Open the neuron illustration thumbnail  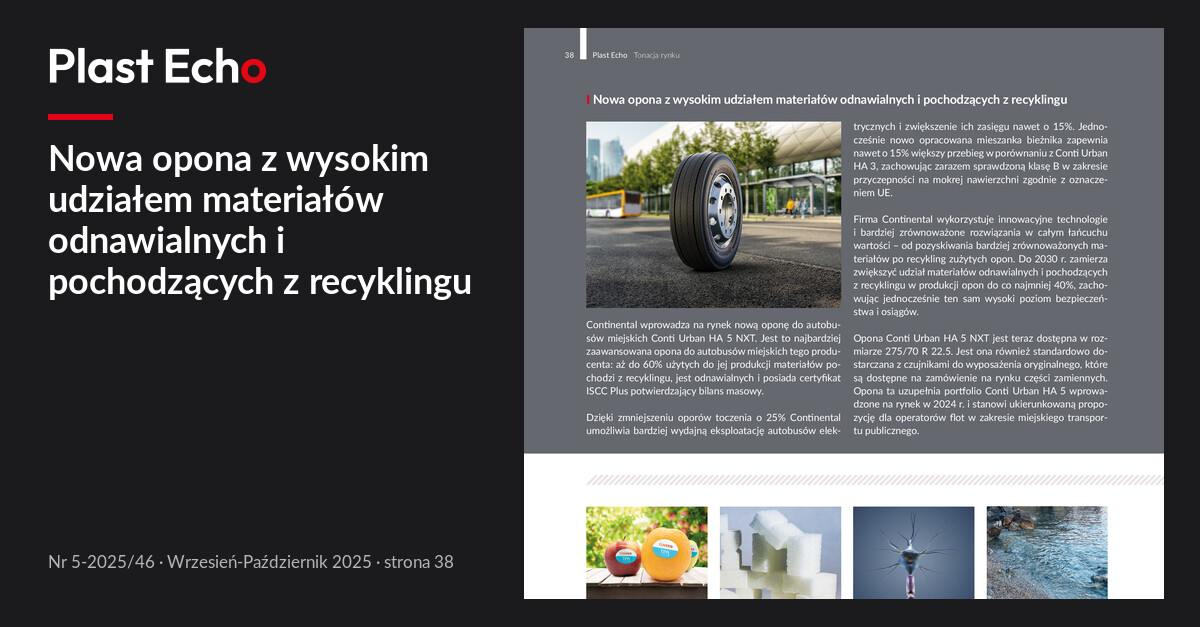tap(913, 552)
